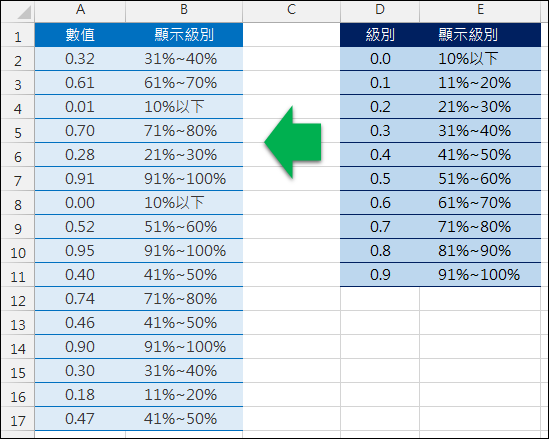Click 顯示級別 header cell in column B
Screen dimensions: 549x439
tap(184, 35)
